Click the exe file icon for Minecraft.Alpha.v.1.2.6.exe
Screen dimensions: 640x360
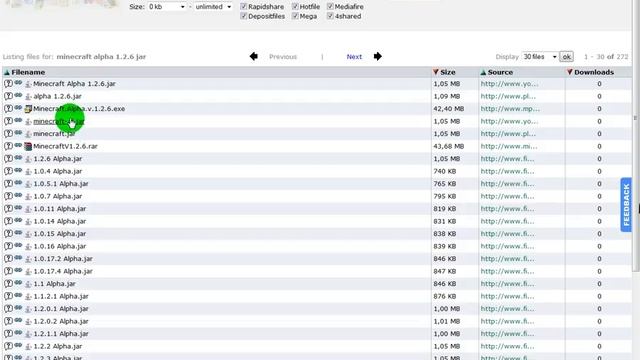[x=28, y=109]
